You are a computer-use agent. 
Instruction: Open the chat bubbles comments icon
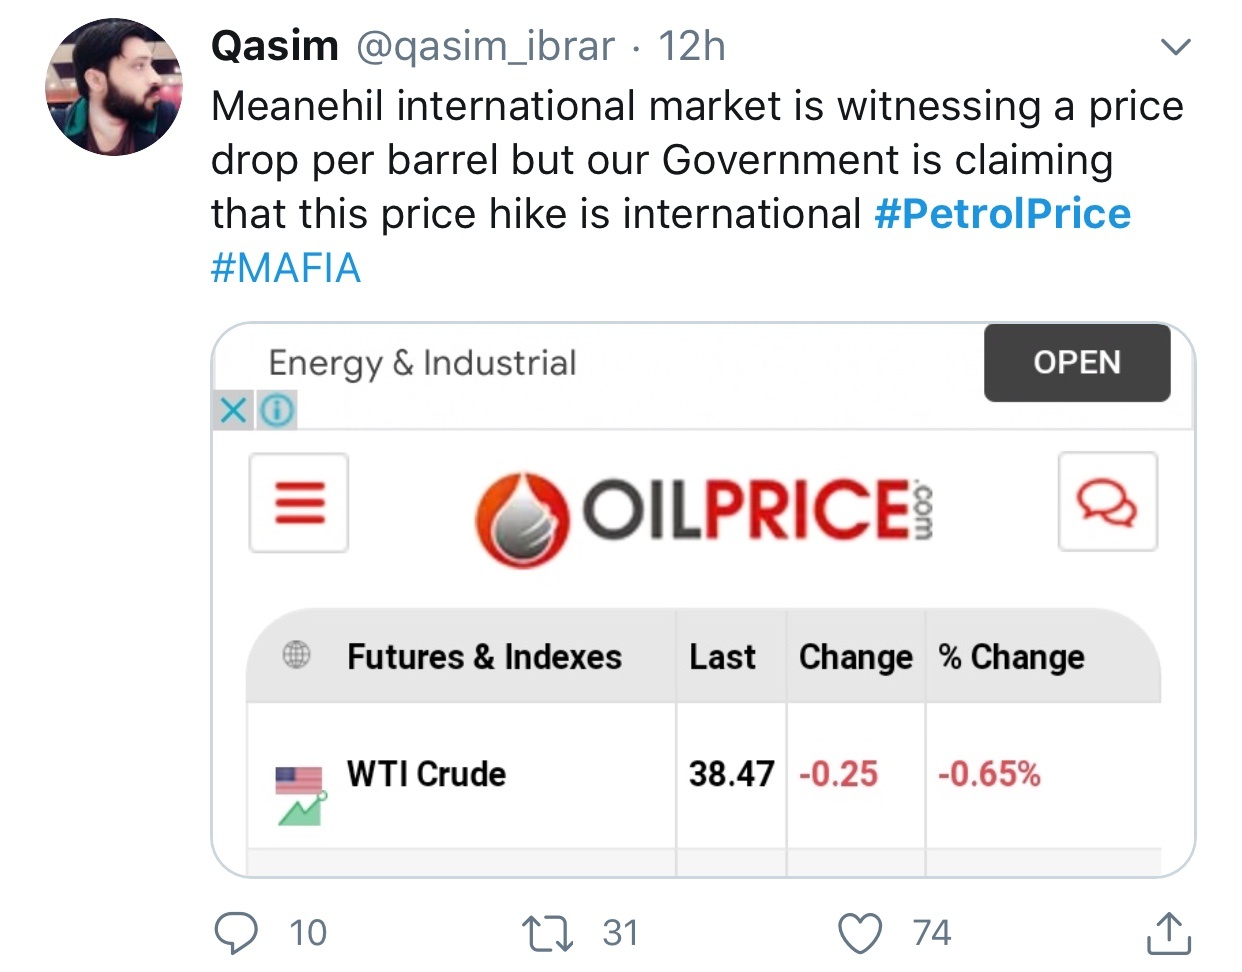pyautogui.click(x=1107, y=501)
